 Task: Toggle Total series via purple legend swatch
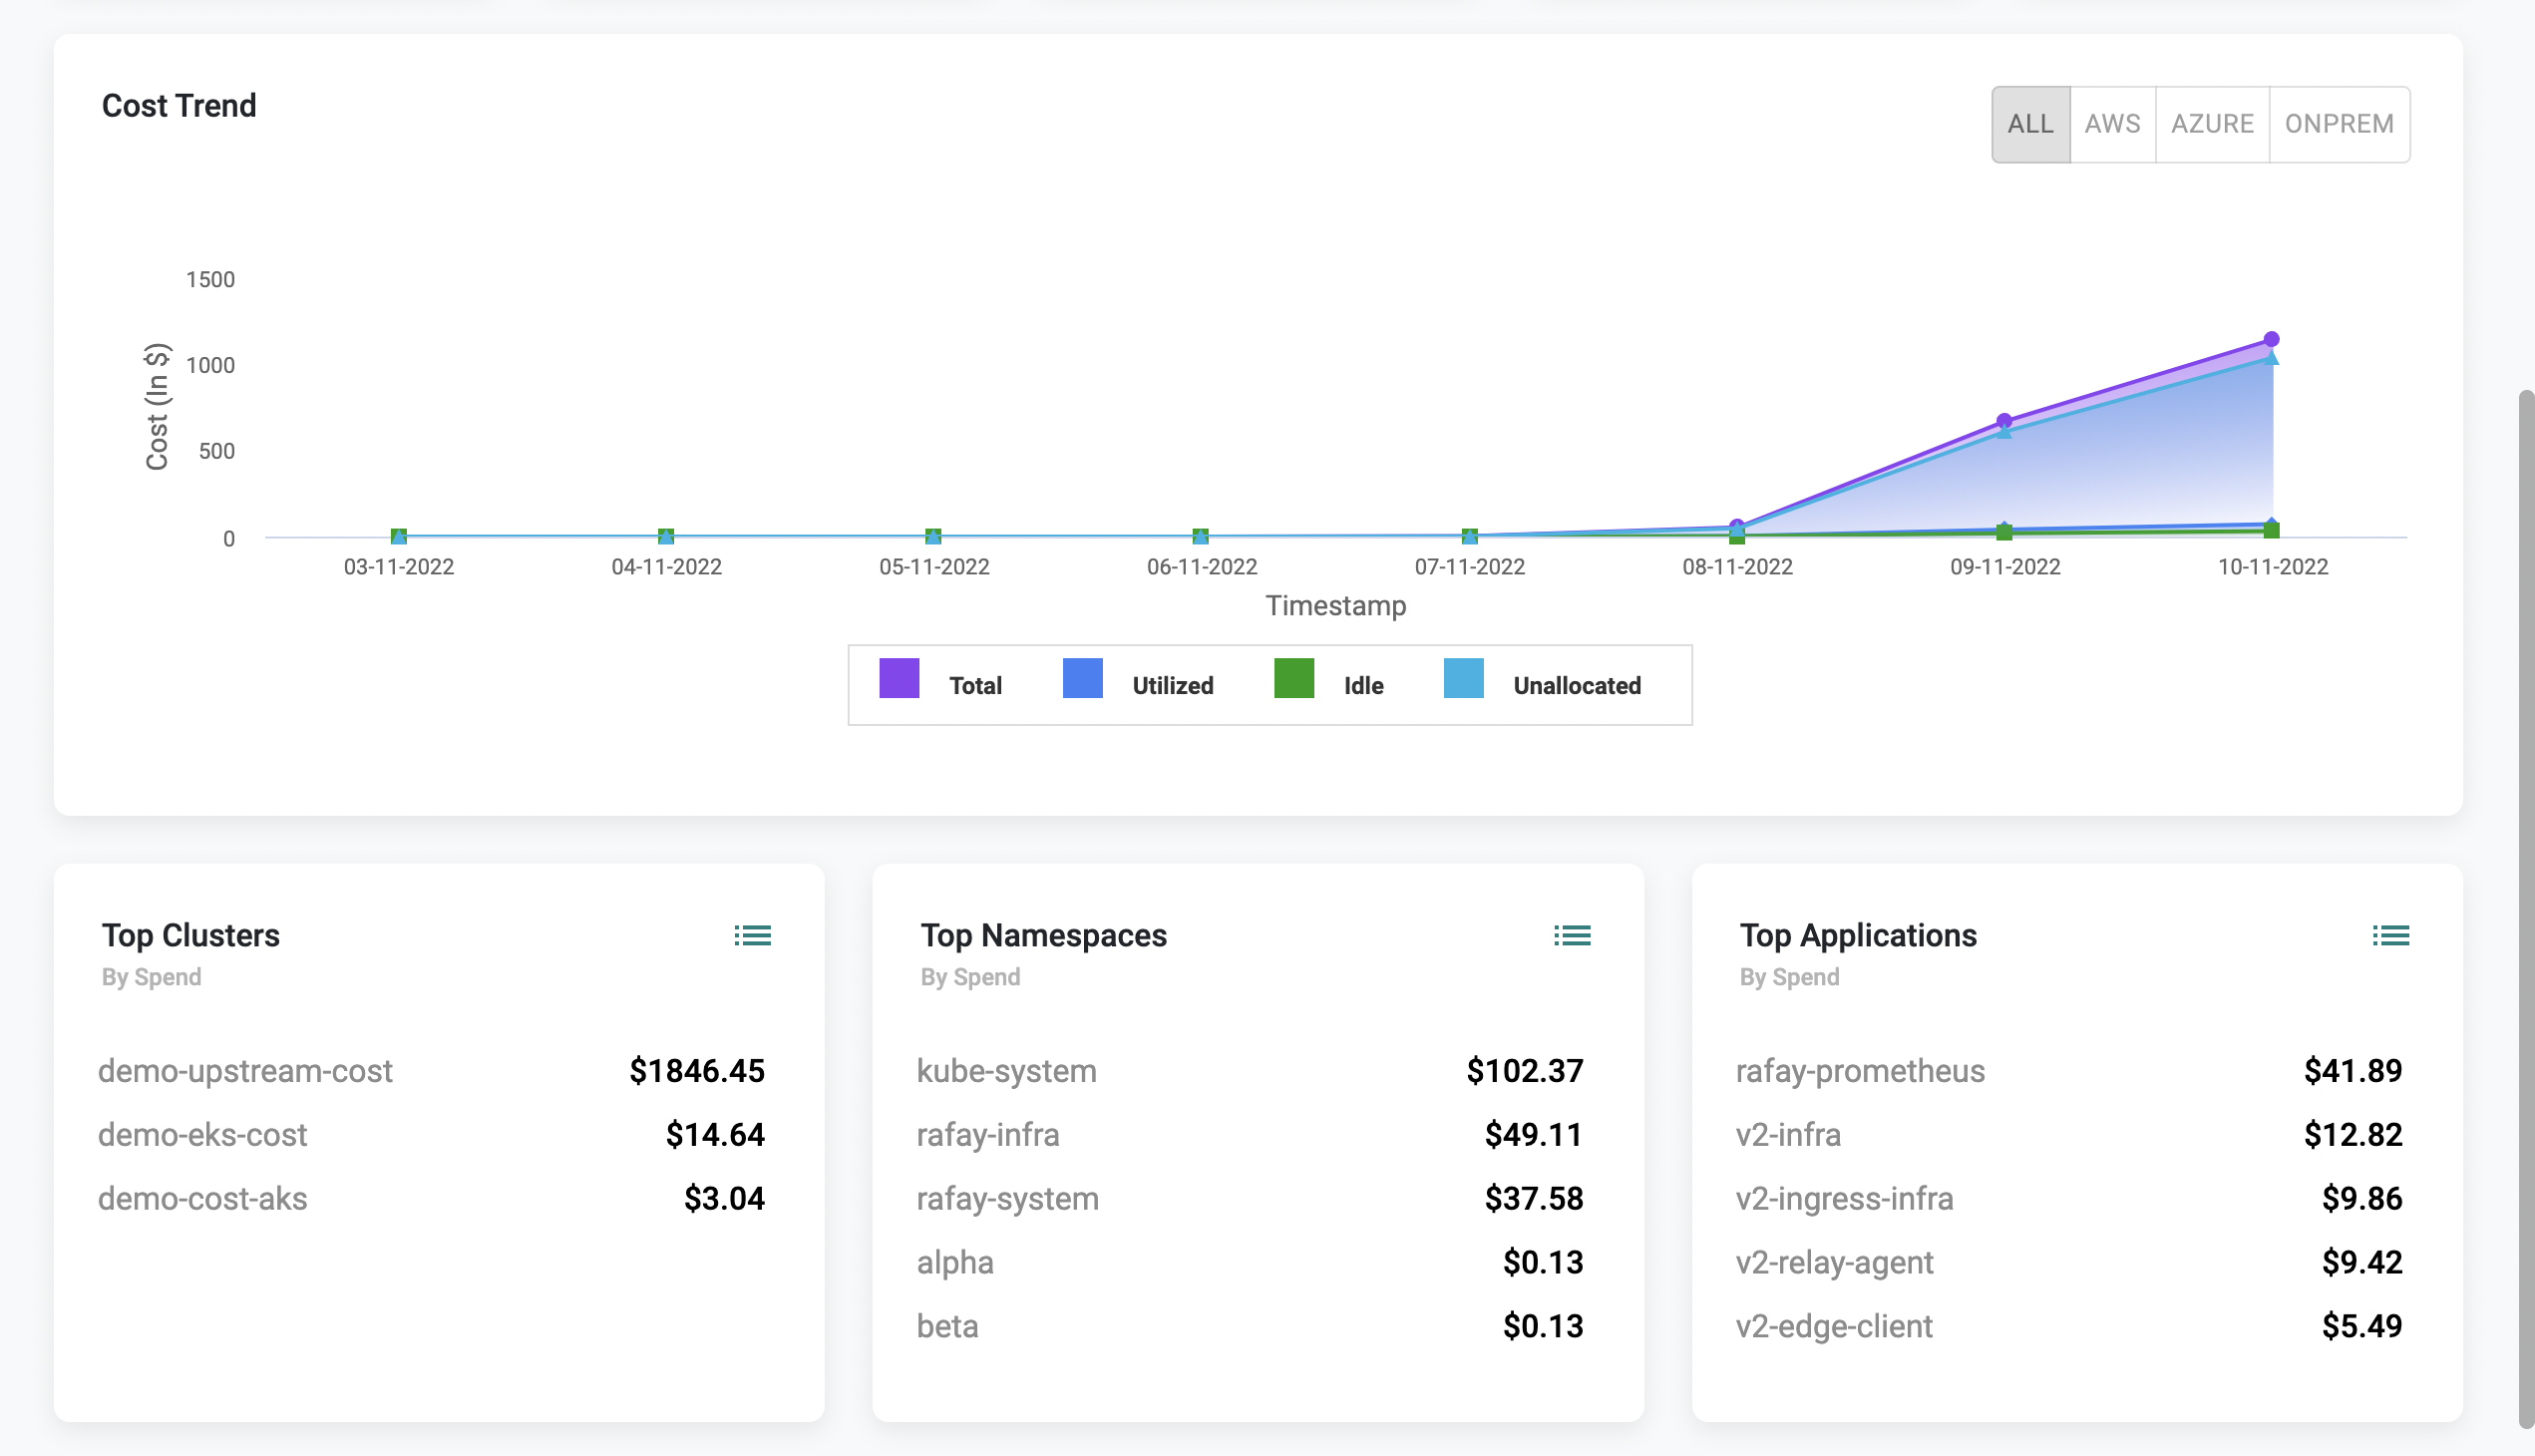pos(898,679)
